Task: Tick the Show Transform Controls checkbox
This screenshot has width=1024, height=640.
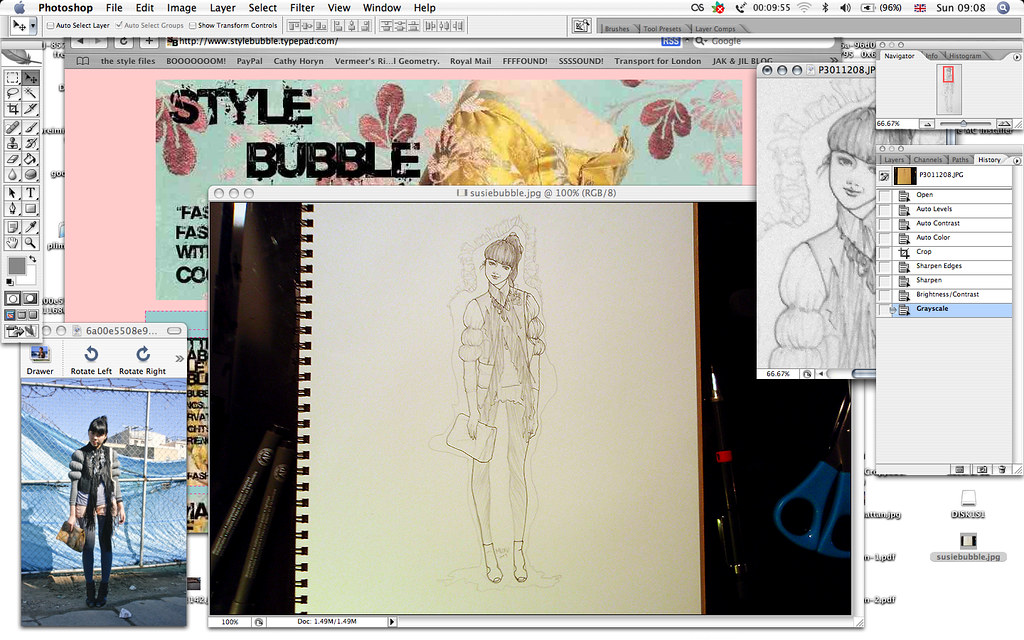Action: 192,25
